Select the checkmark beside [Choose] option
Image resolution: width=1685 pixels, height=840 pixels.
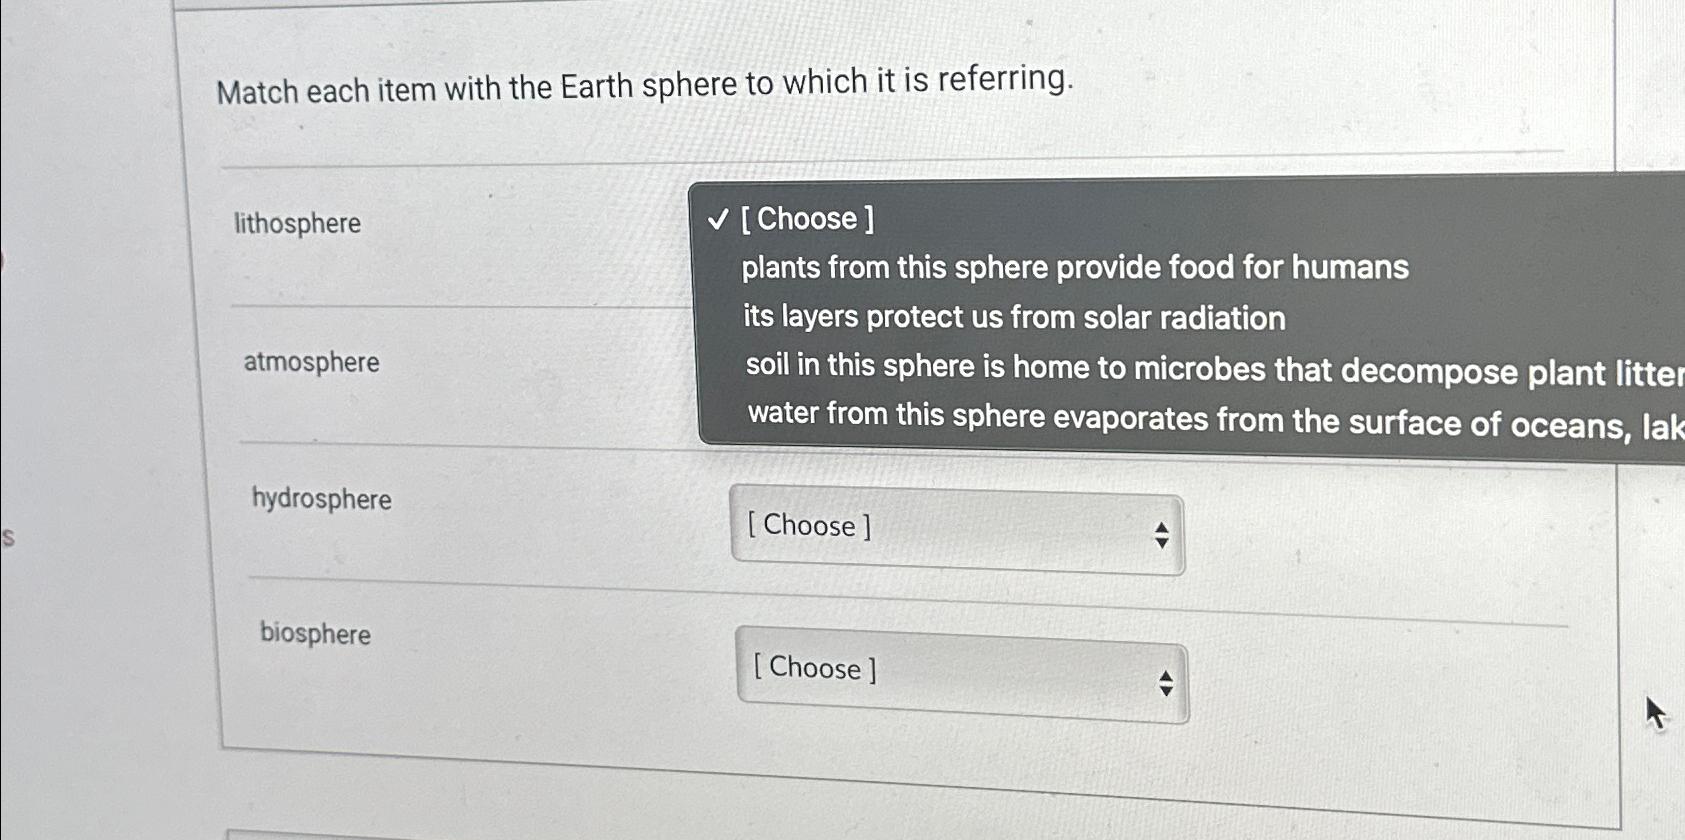click(x=718, y=220)
